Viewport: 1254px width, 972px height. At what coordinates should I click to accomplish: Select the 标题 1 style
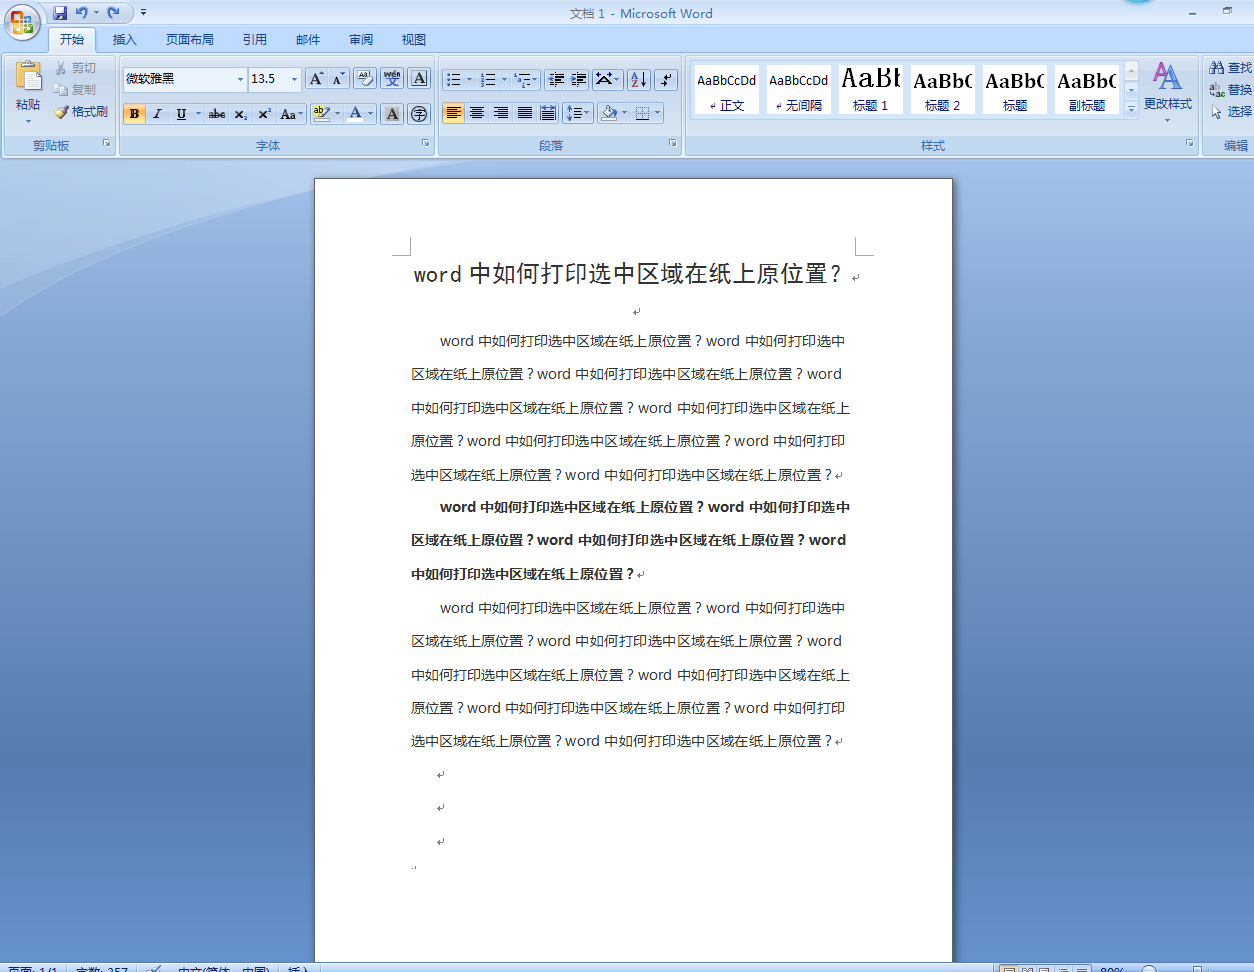(870, 90)
